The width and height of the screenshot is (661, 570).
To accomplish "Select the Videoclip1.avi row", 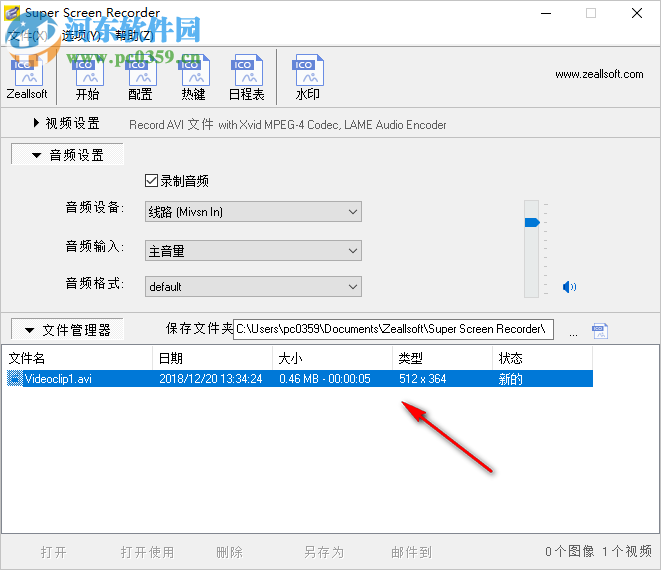I will [300, 379].
